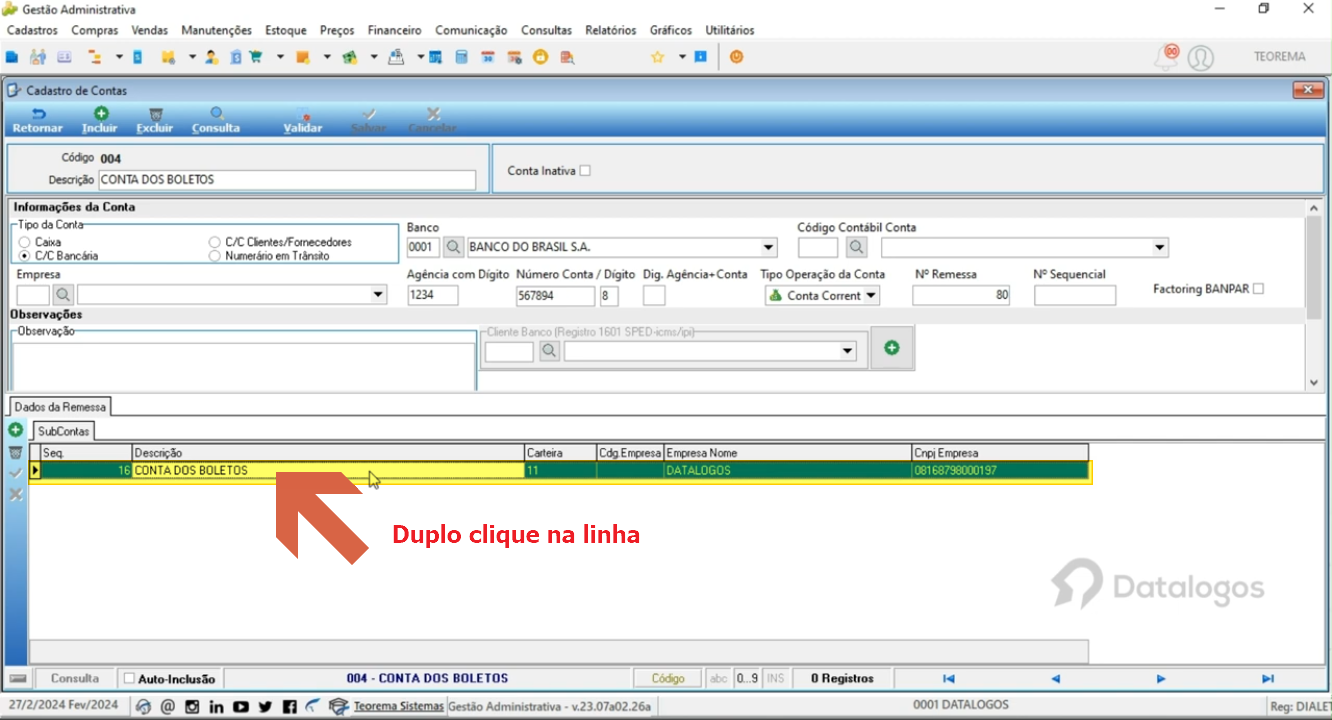Click the Descrição field with CONTA DOS BOLETOS
The height and width of the screenshot is (720, 1332).
(288, 180)
